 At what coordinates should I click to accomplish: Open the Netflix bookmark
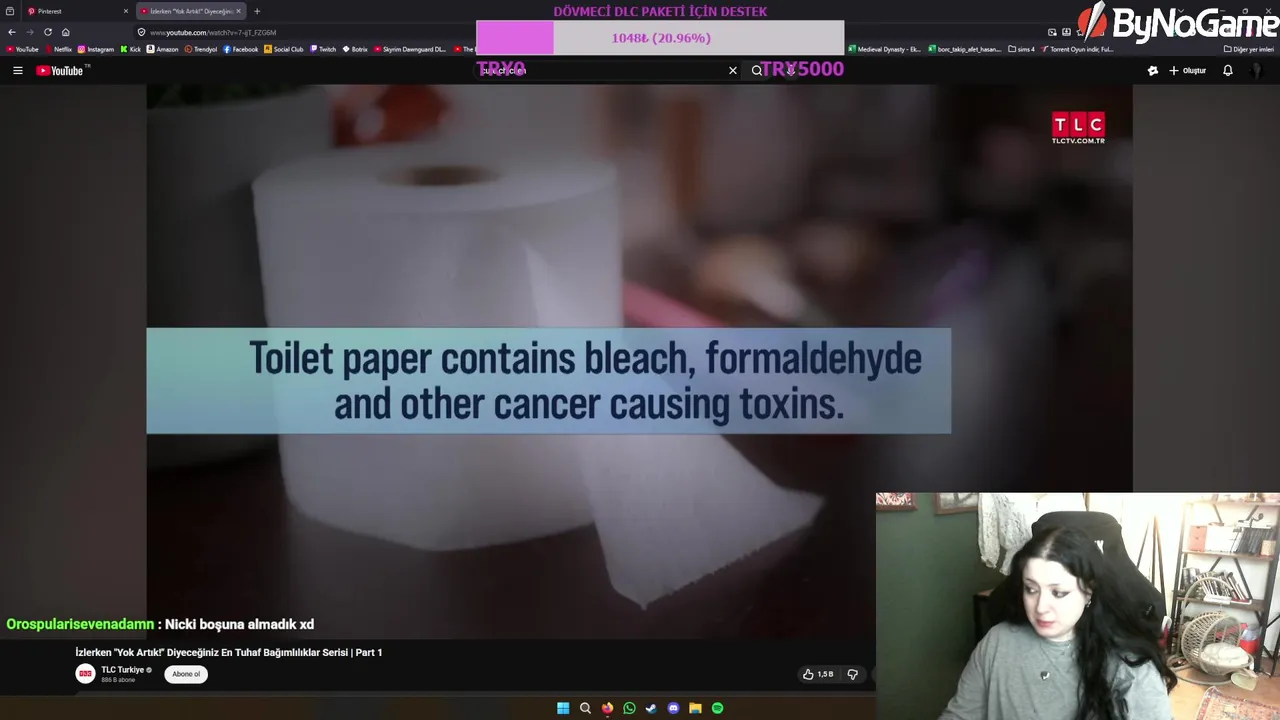[58, 49]
